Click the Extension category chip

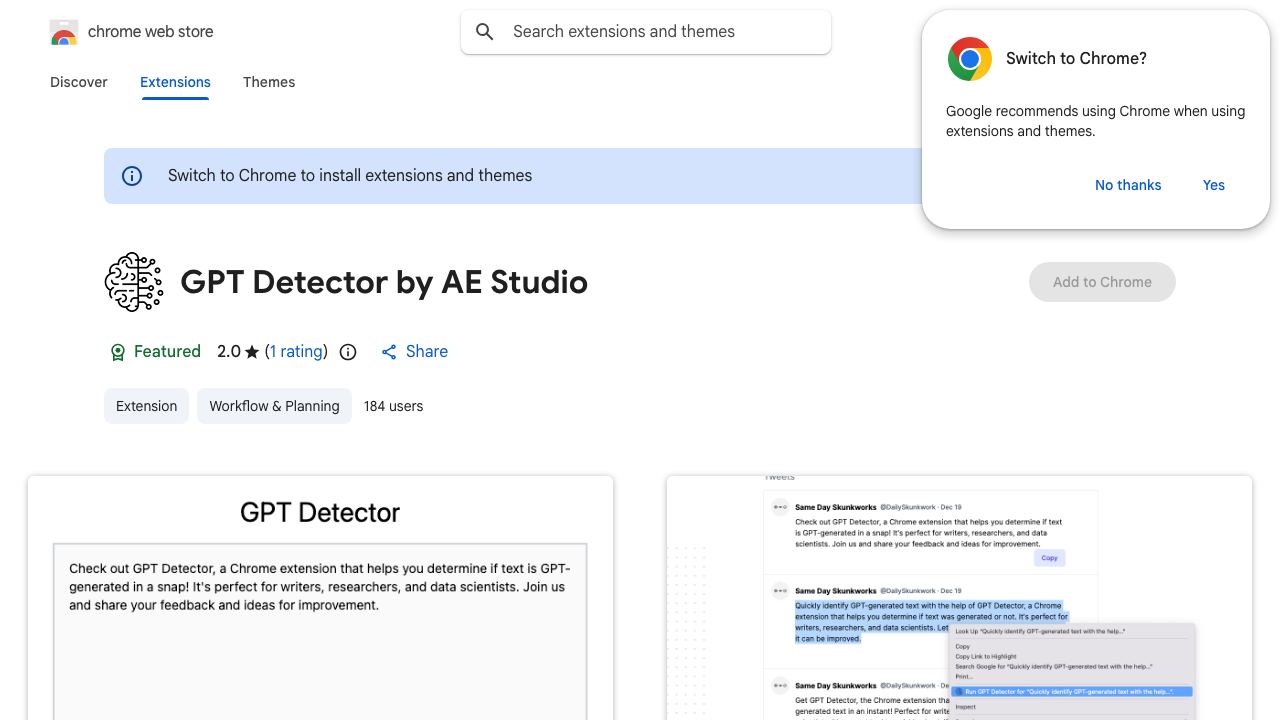[x=146, y=406]
